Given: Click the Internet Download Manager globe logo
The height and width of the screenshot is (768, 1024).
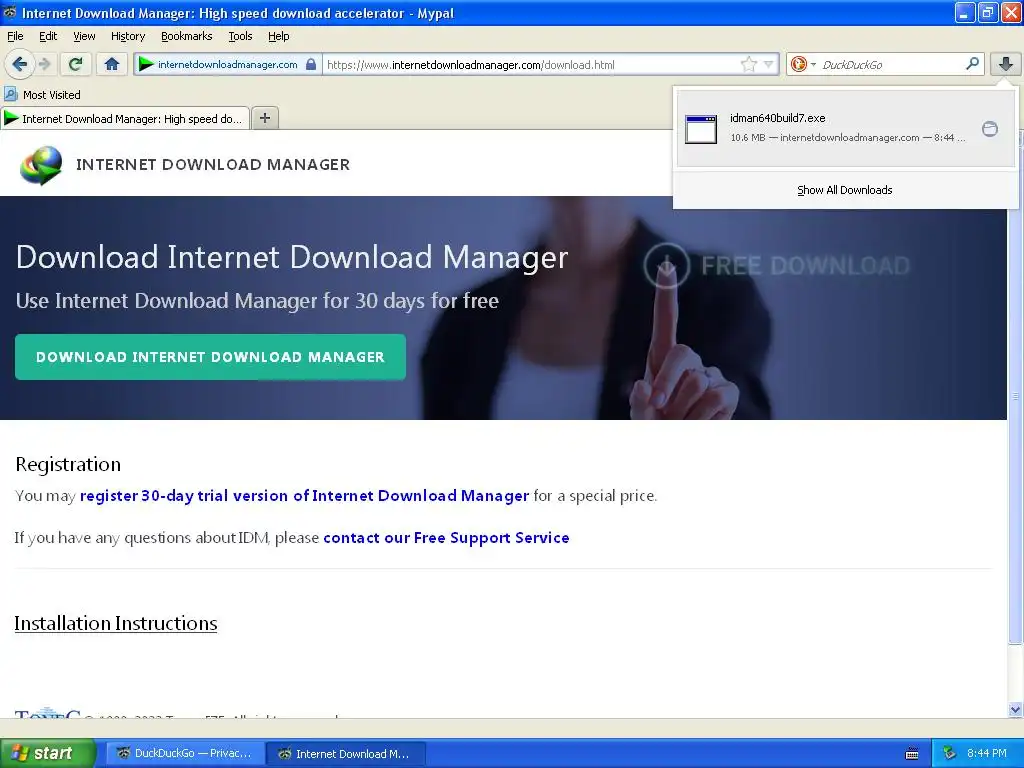Looking at the screenshot, I should click(x=40, y=165).
